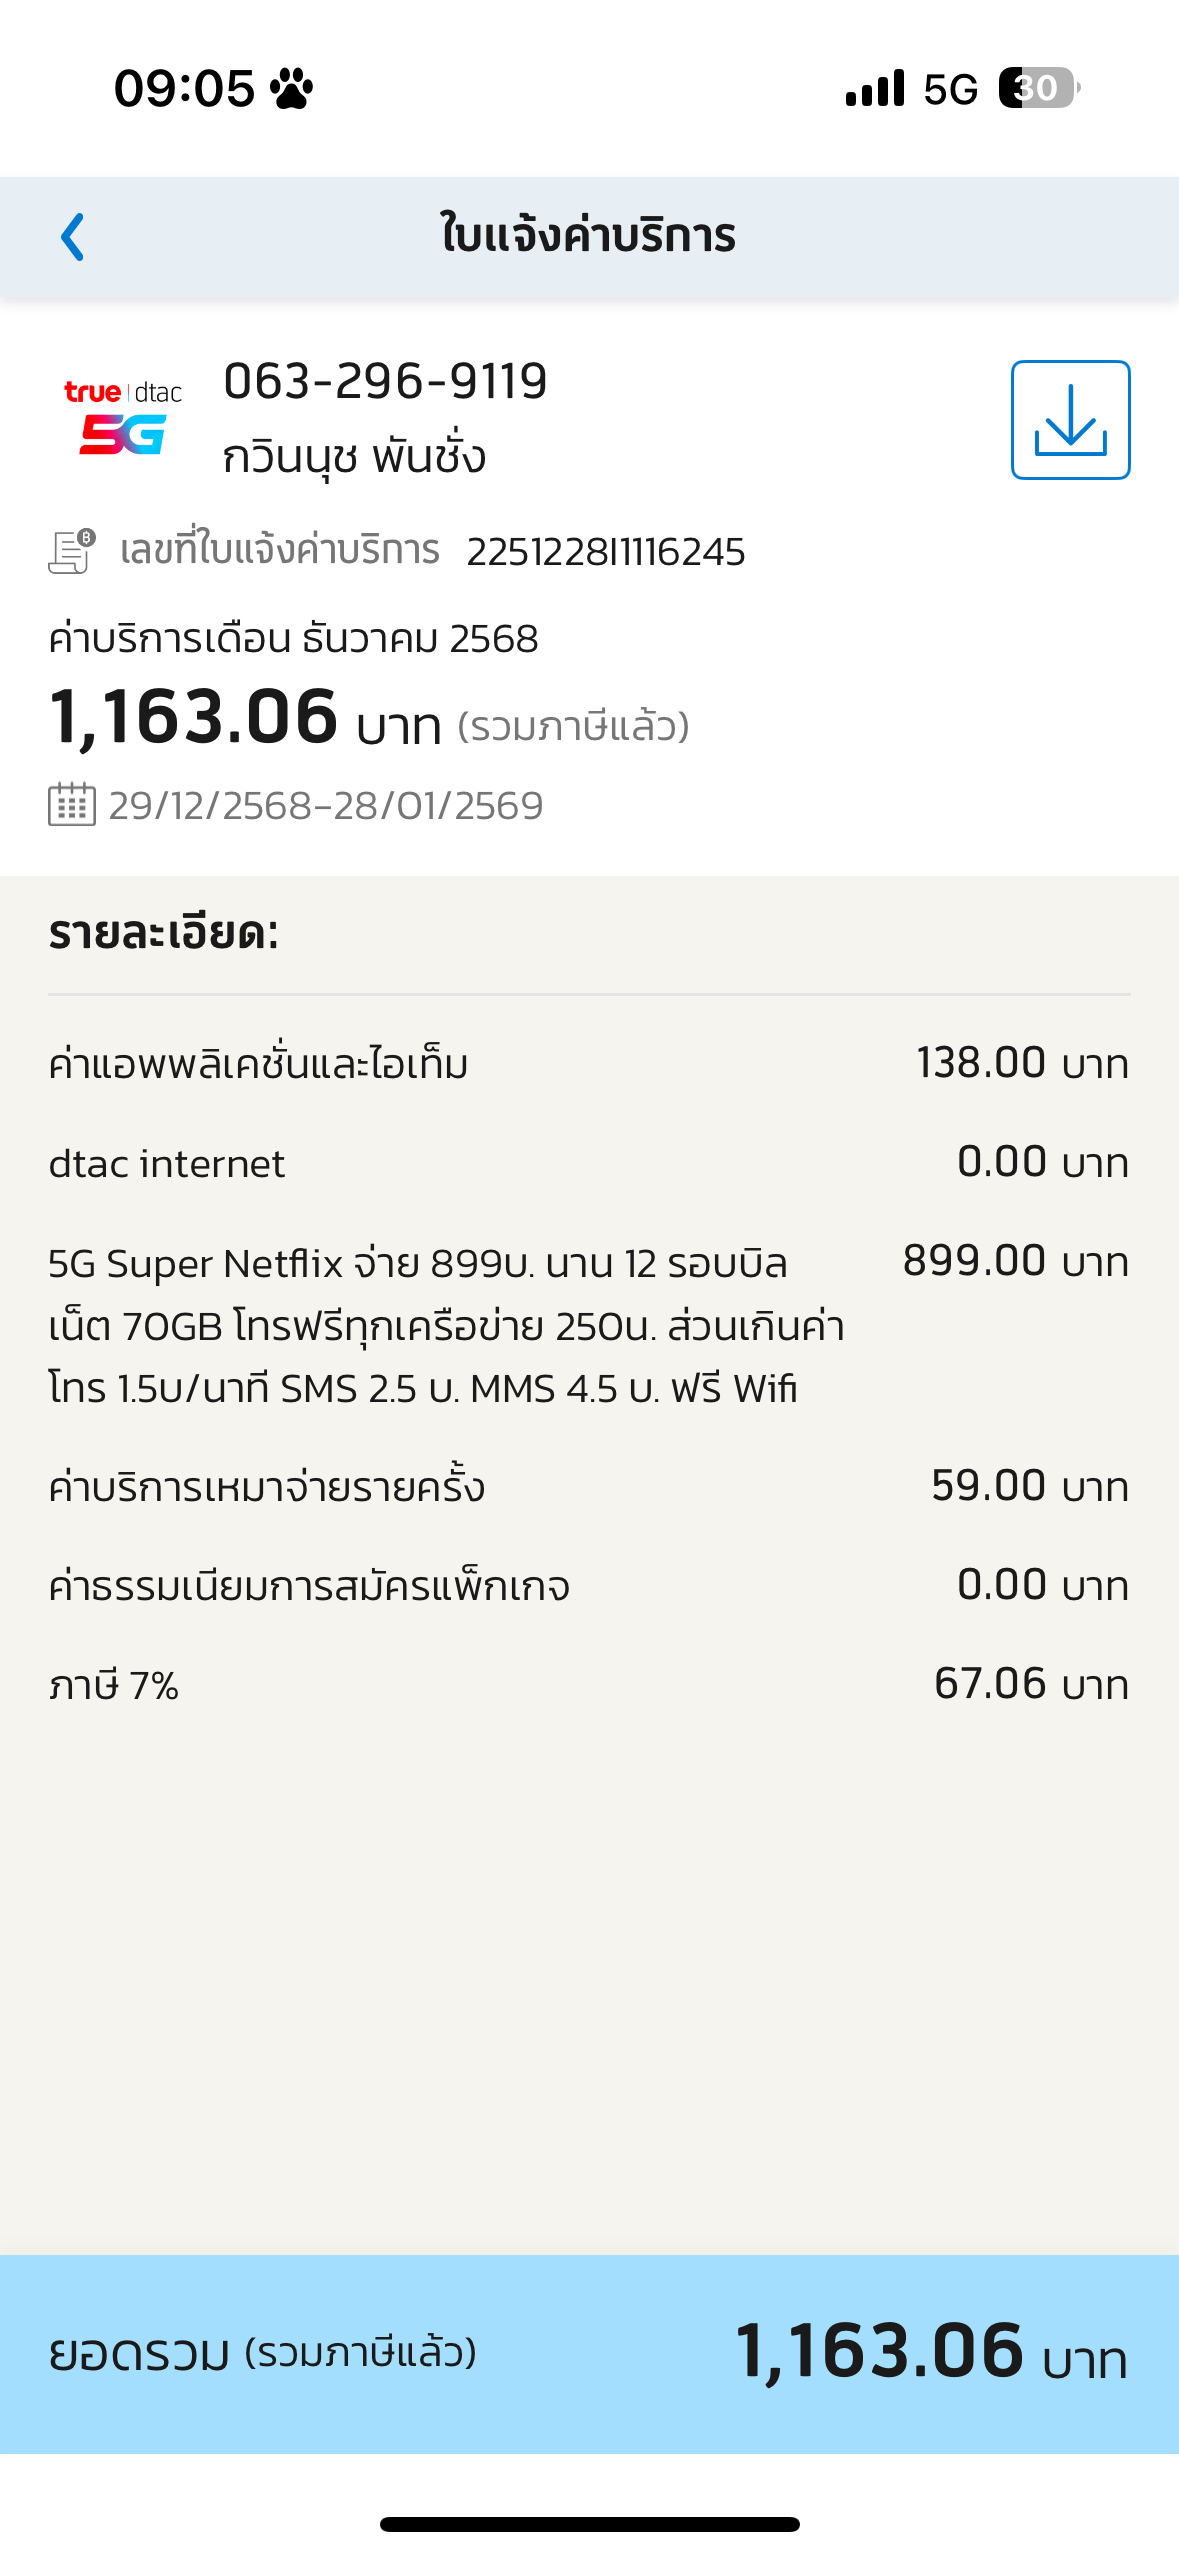Tap the ยอดรวม total amount bar
The height and width of the screenshot is (2556, 1179).
(x=588, y=2352)
